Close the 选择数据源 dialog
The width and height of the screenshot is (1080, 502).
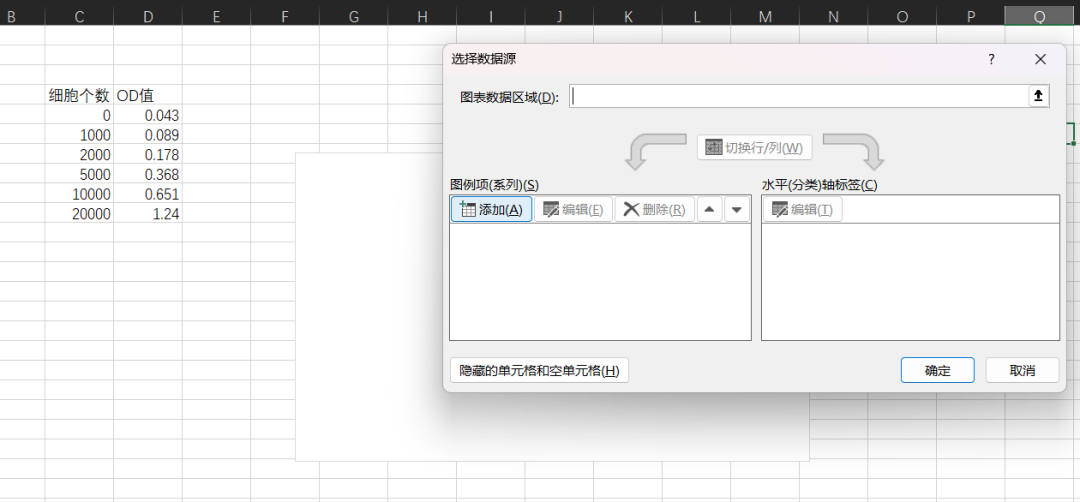(1040, 59)
